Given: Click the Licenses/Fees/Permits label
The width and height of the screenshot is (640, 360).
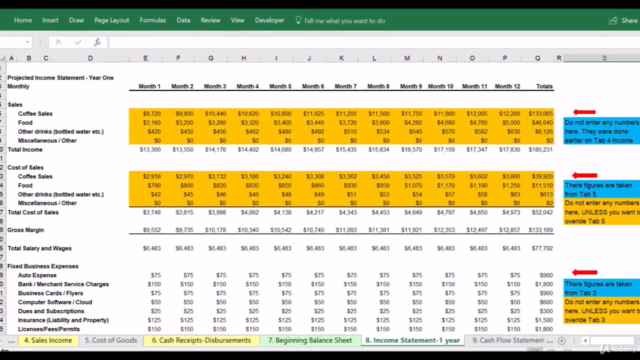Looking at the screenshot, I should (49, 329).
